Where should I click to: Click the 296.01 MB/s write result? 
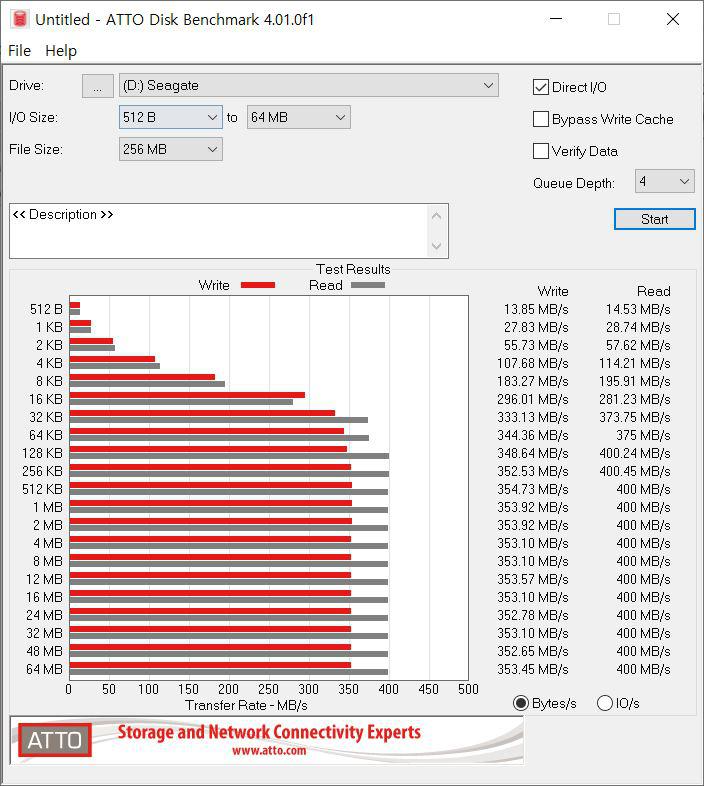tap(533, 400)
